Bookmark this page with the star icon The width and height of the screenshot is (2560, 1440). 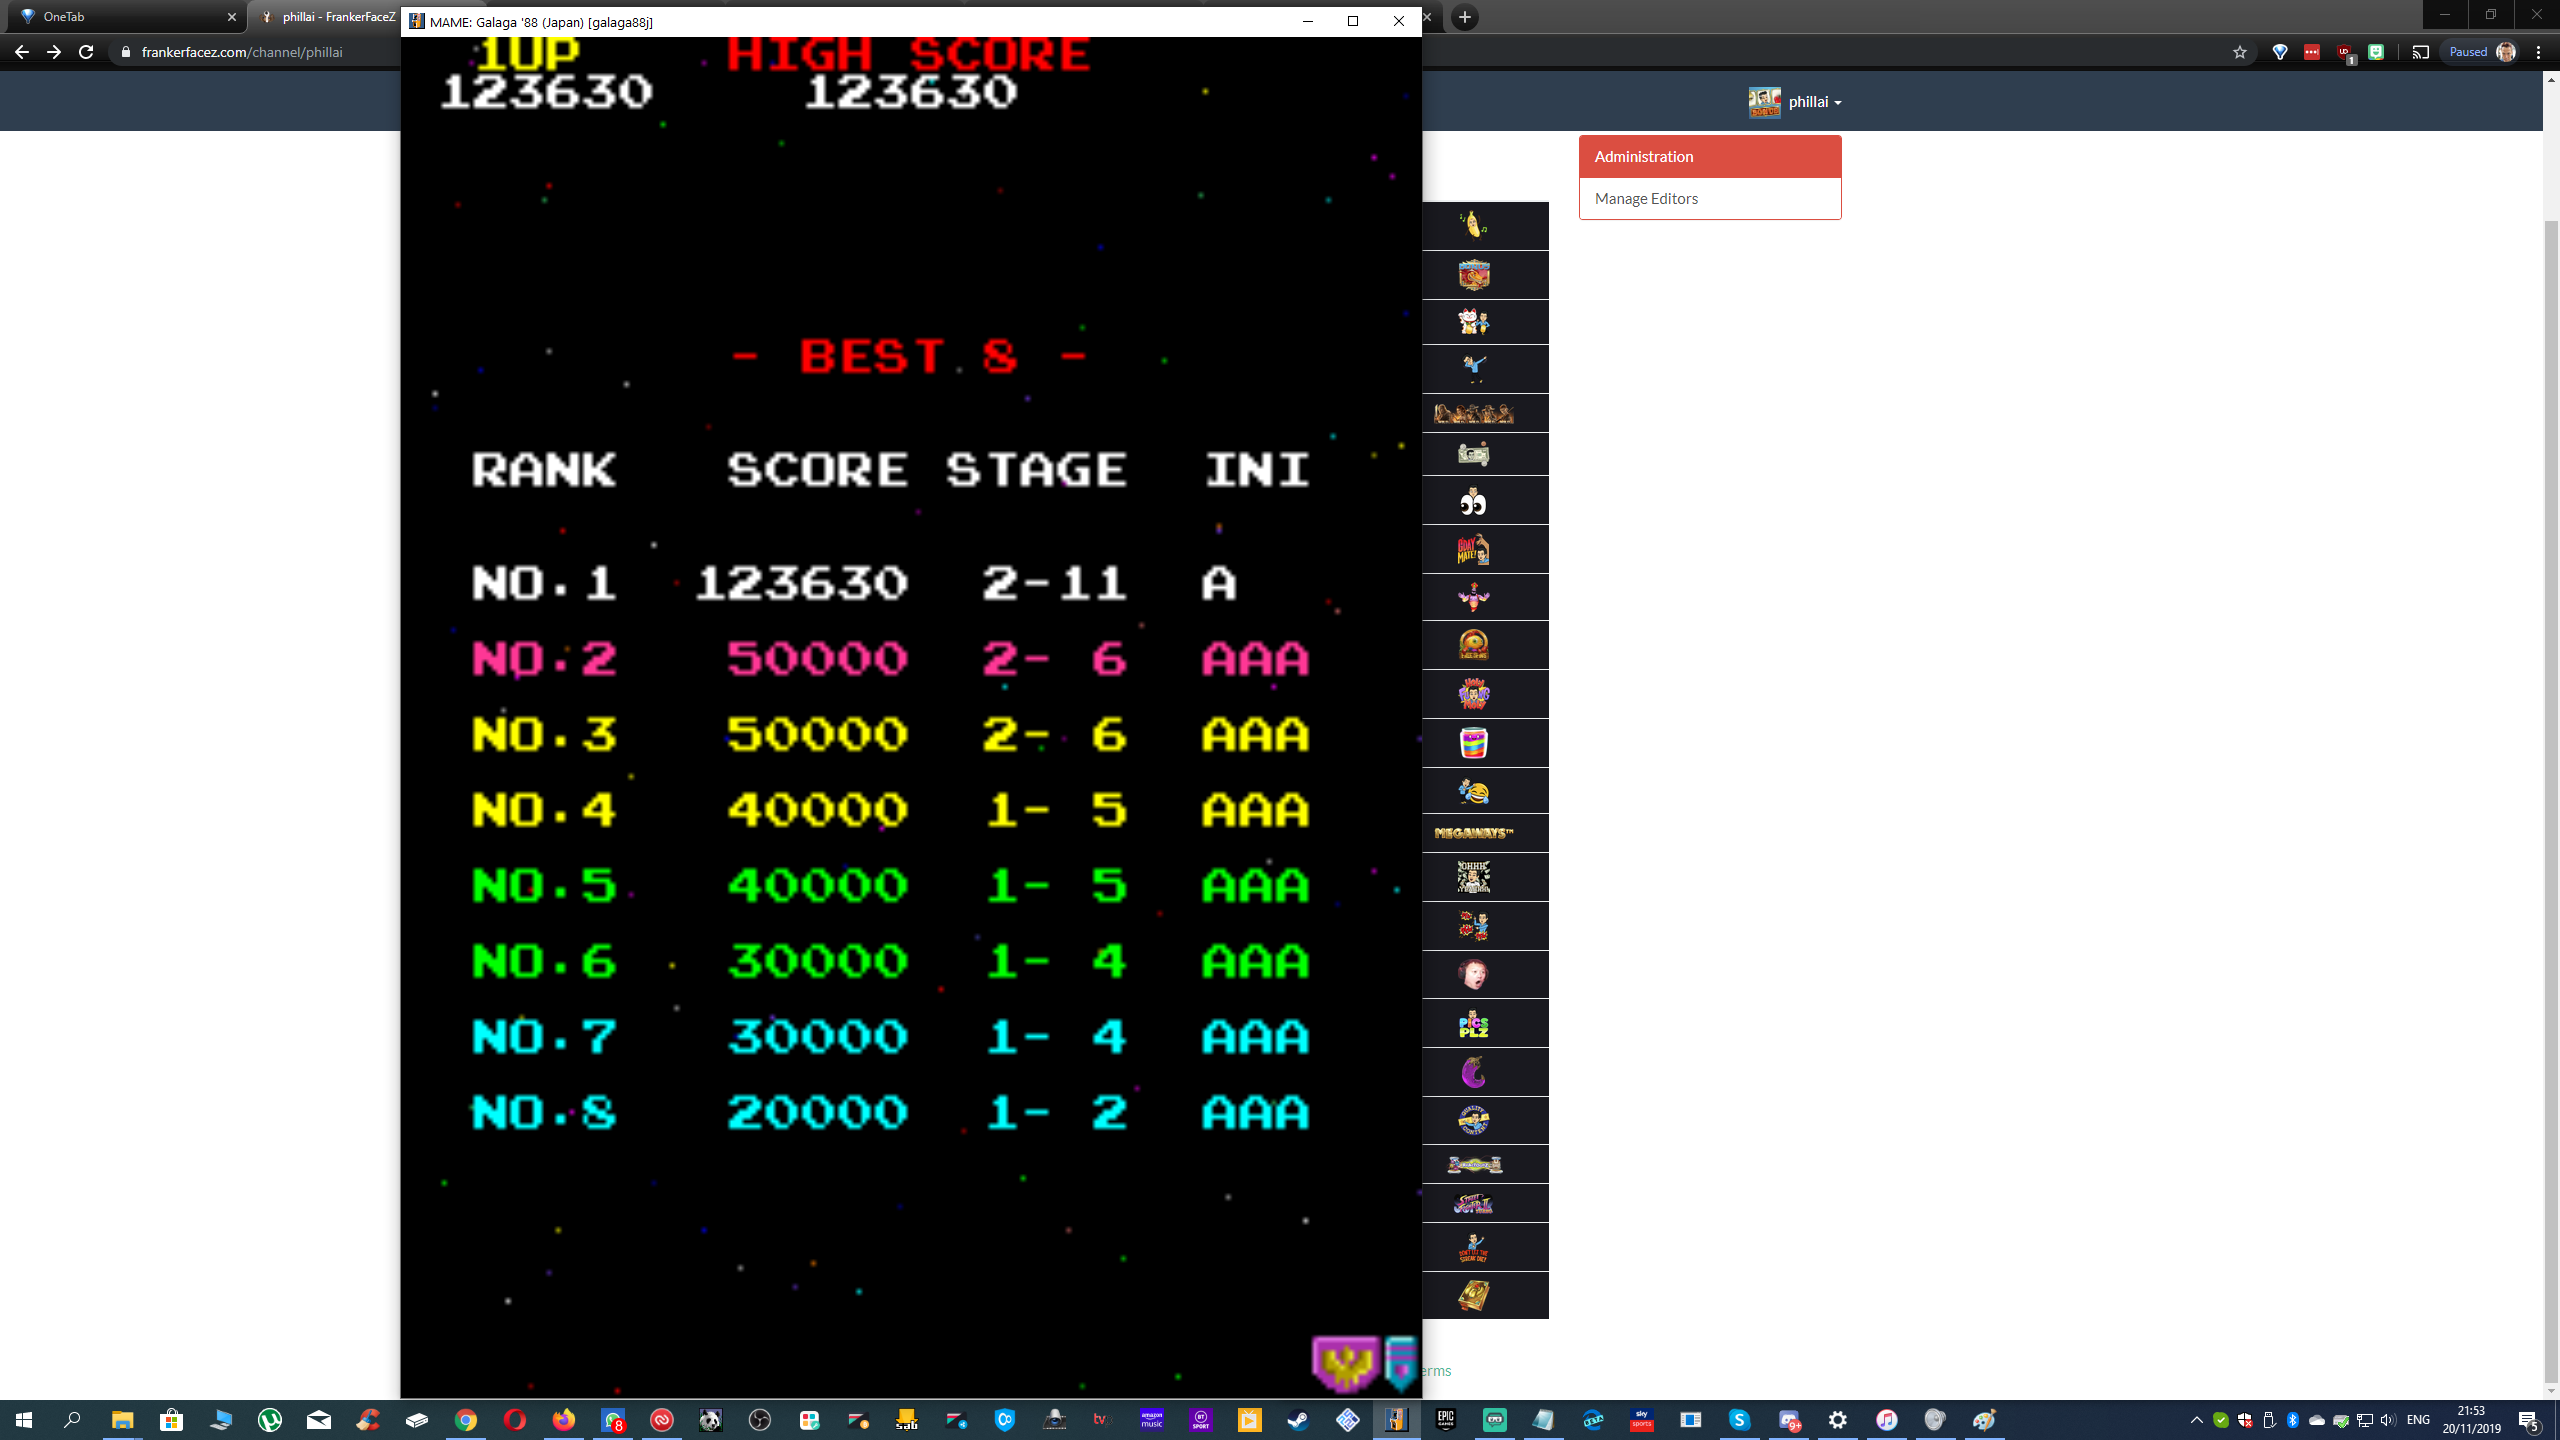click(2240, 52)
